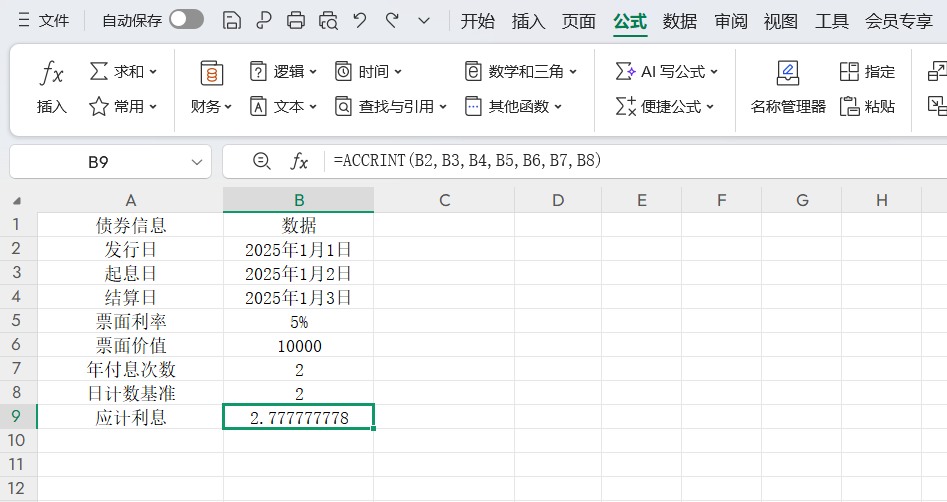The width and height of the screenshot is (947, 502).
Task: Open the 其他函数 dropdown
Action: click(513, 107)
